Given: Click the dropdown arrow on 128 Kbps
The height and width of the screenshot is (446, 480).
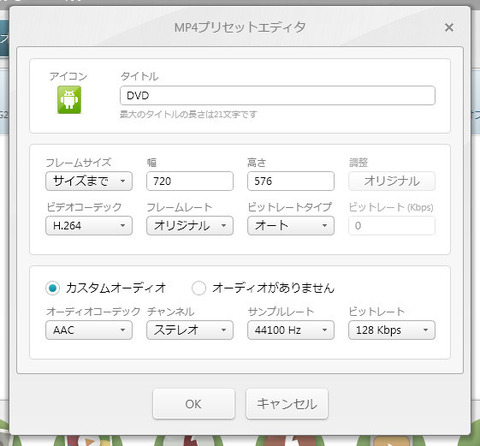Looking at the screenshot, I should click(425, 330).
